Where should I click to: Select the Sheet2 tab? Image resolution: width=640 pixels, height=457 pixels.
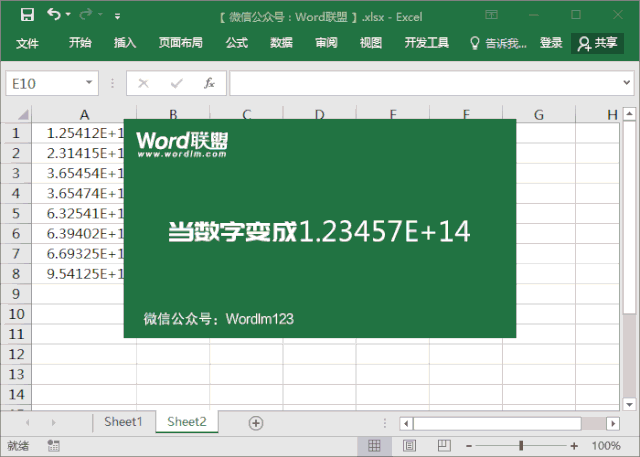(187, 422)
